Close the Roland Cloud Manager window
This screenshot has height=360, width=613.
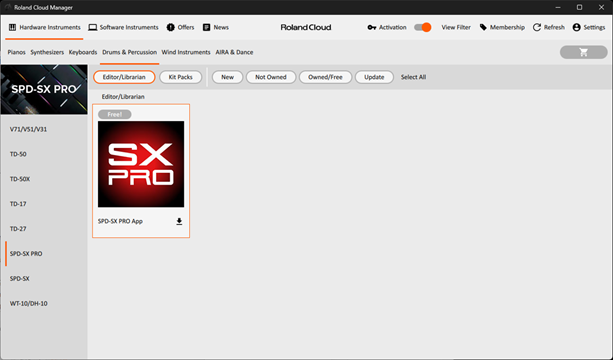(x=601, y=7)
